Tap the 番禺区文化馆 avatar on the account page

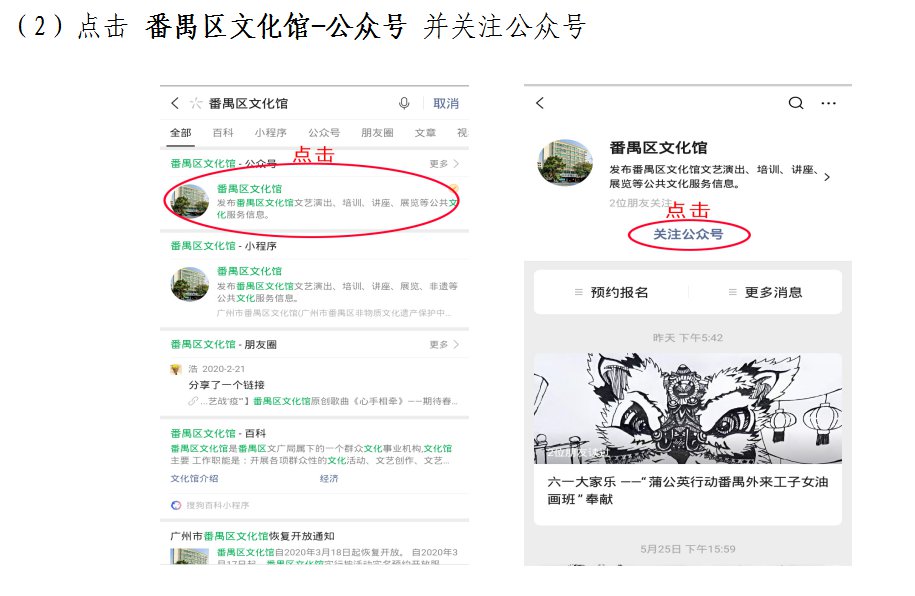(x=564, y=162)
